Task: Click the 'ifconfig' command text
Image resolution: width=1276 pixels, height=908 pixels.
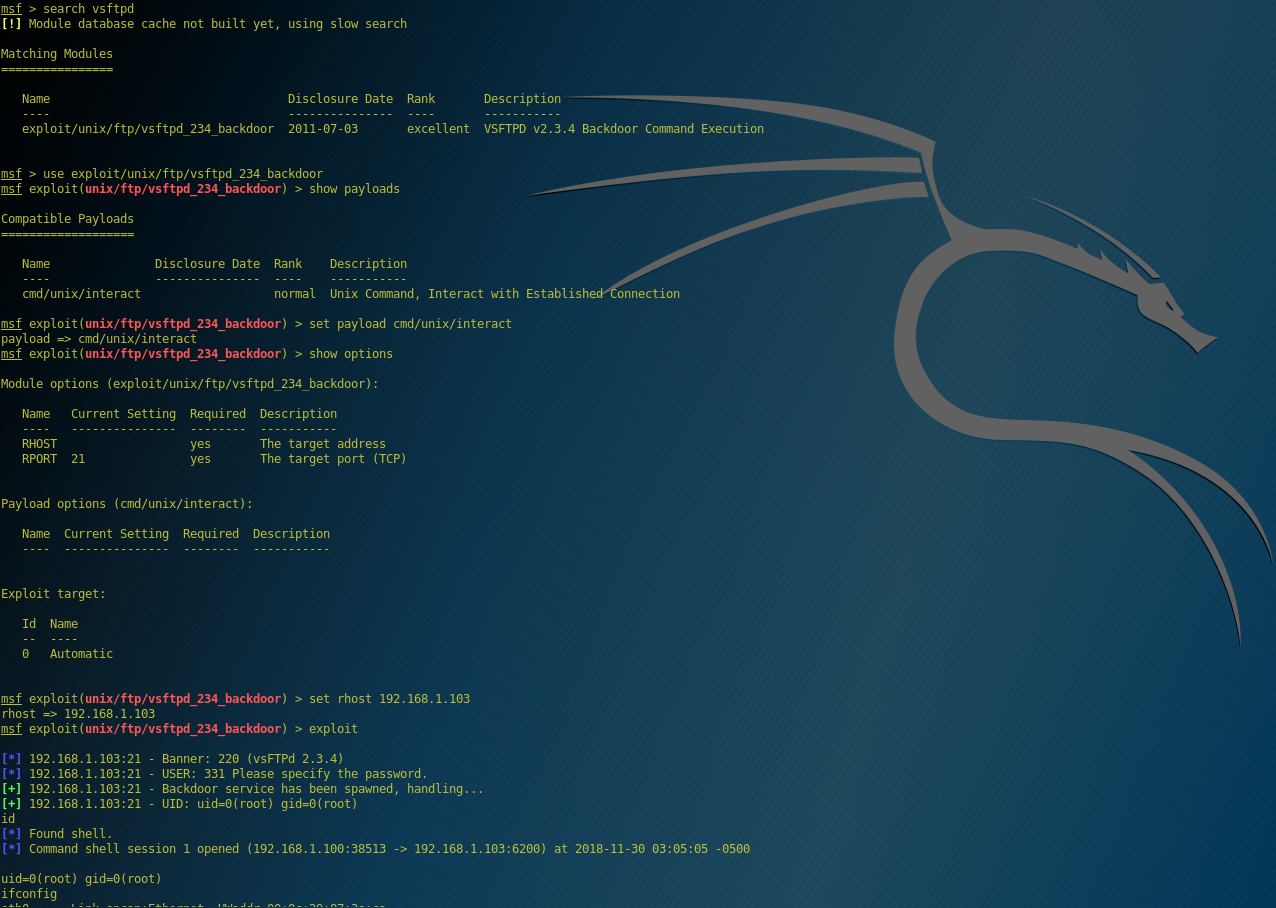Action: (x=29, y=894)
